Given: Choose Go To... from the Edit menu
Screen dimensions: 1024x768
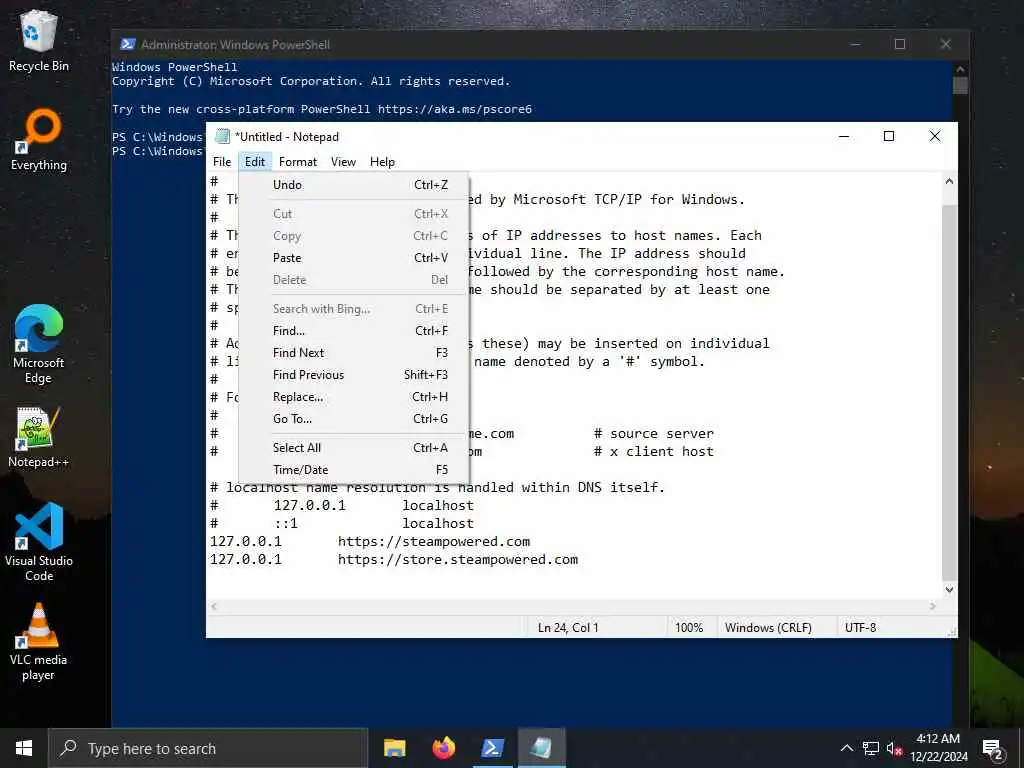Looking at the screenshot, I should 354,419.
